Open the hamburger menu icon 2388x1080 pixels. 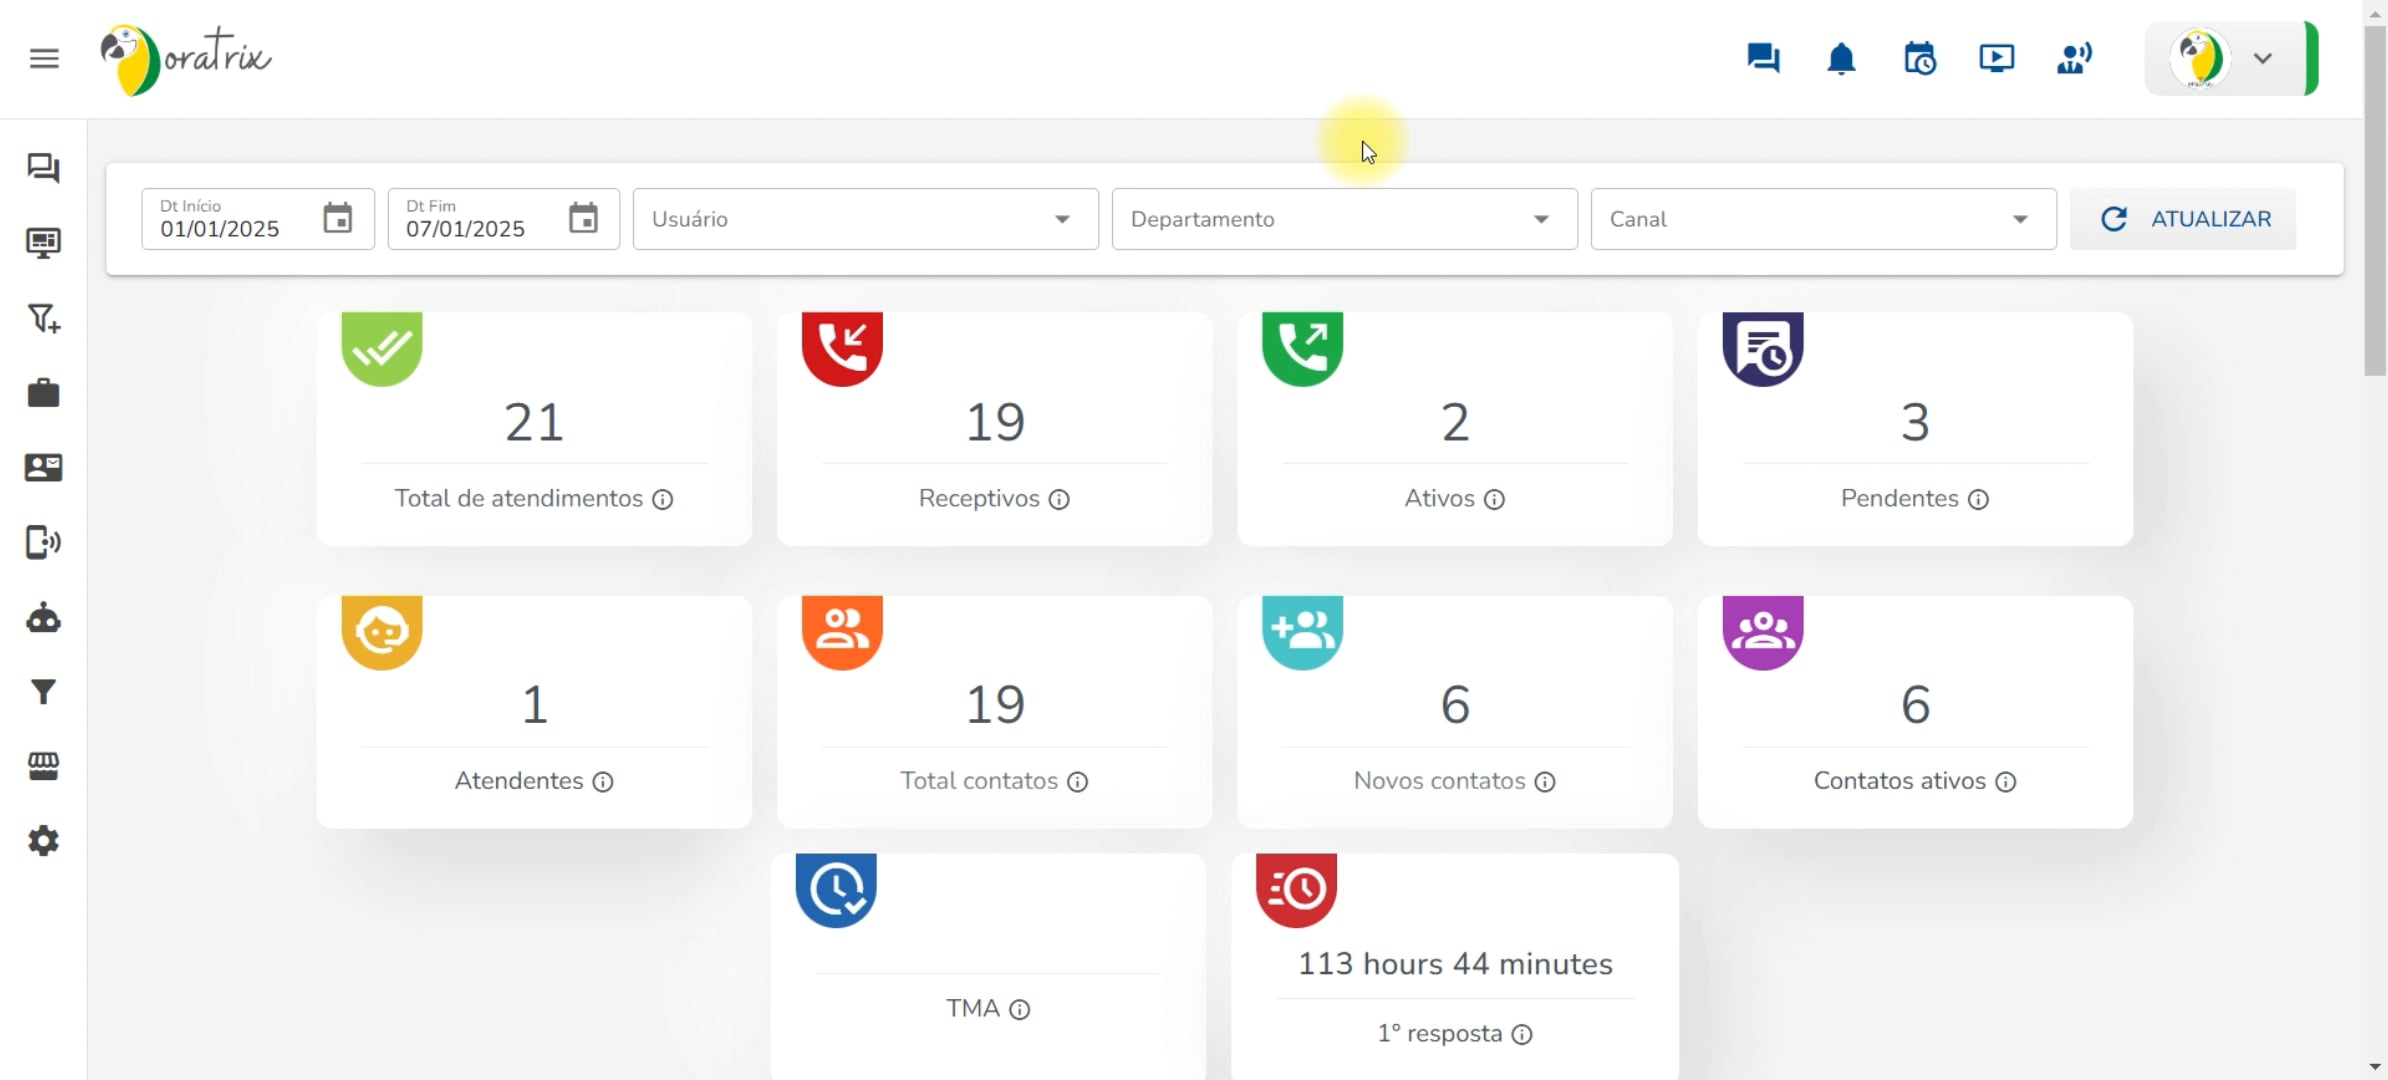point(44,59)
